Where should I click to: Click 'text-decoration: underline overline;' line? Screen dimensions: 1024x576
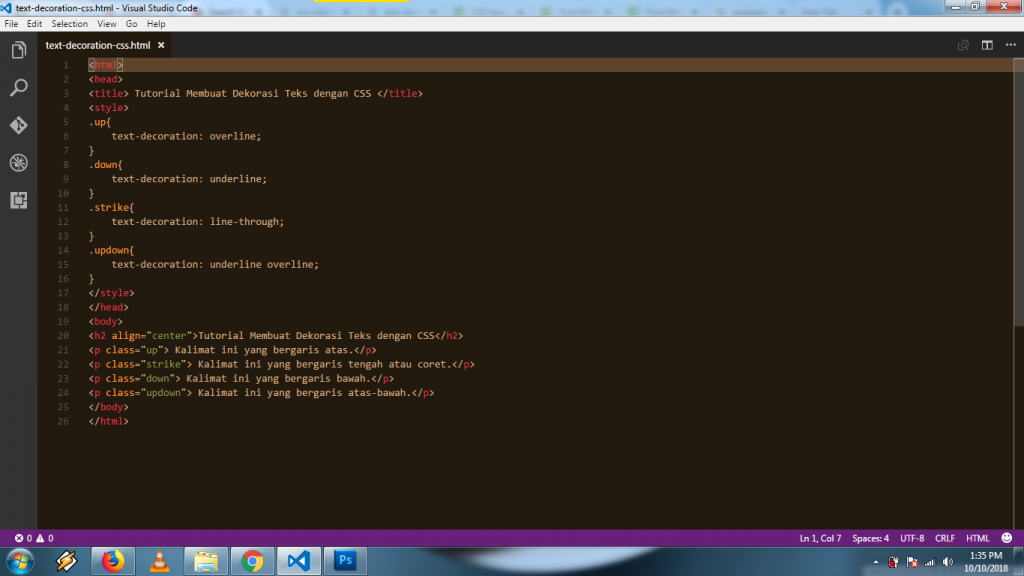point(215,264)
